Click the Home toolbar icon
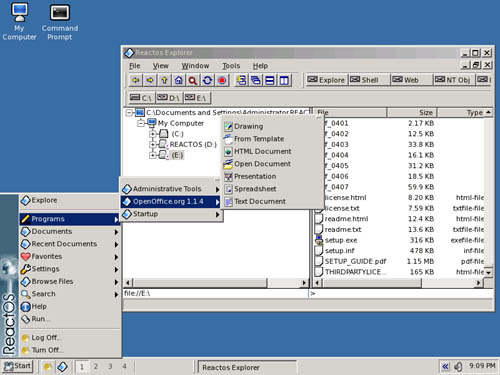The image size is (500, 375). (179, 80)
